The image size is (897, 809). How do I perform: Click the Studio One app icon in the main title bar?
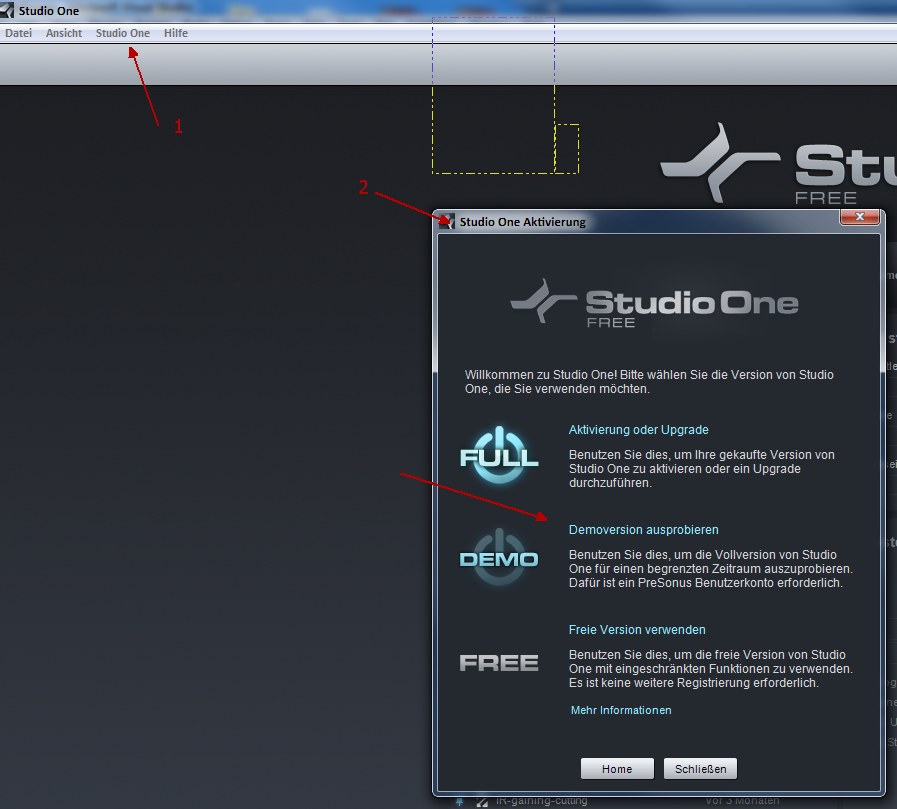tap(7, 10)
